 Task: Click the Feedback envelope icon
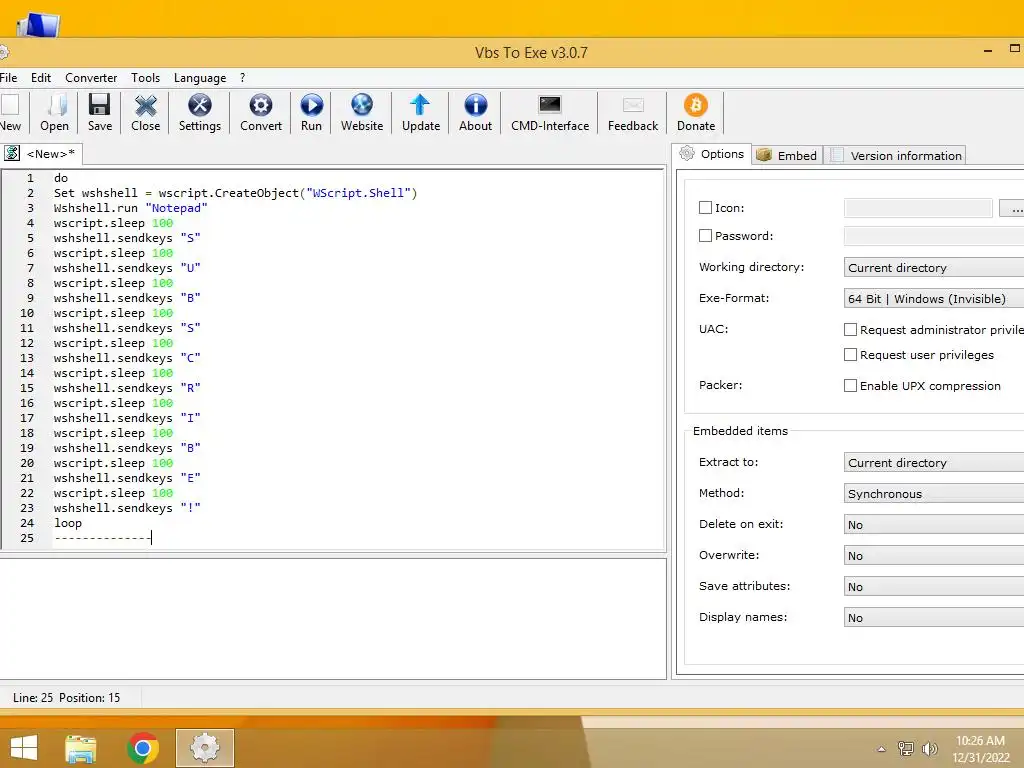[633, 112]
